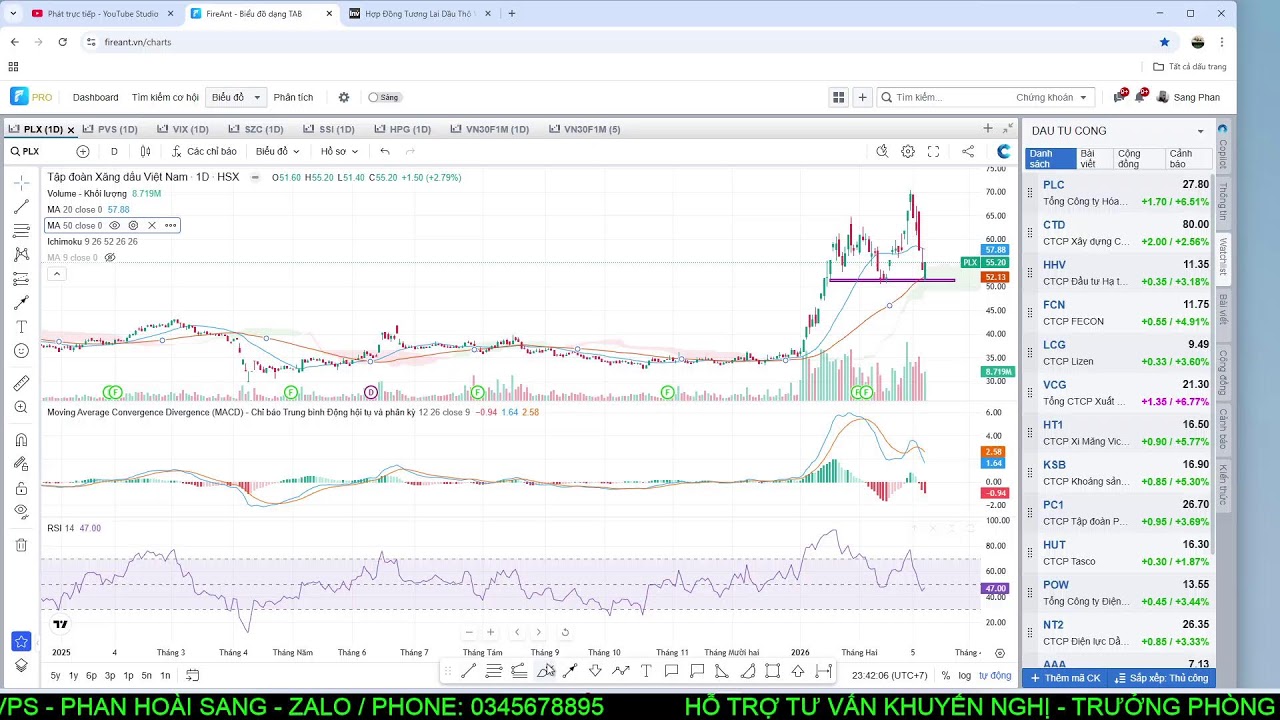Viewport: 1280px width, 720px height.
Task: Open the Biểu đồ dropdown in top navigation
Action: click(x=237, y=97)
